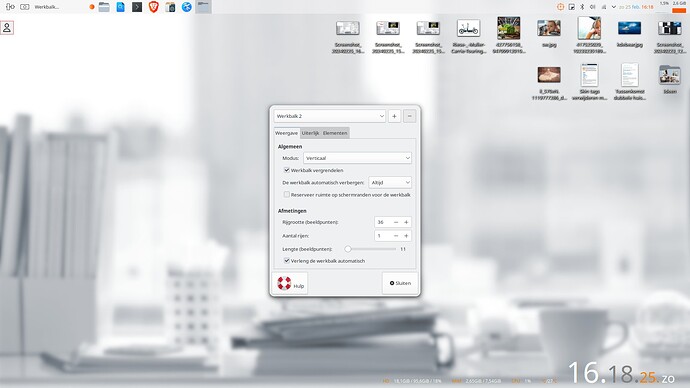The image size is (690, 388).
Task: Switch to the Uiterlijk tab
Action: tap(310, 133)
